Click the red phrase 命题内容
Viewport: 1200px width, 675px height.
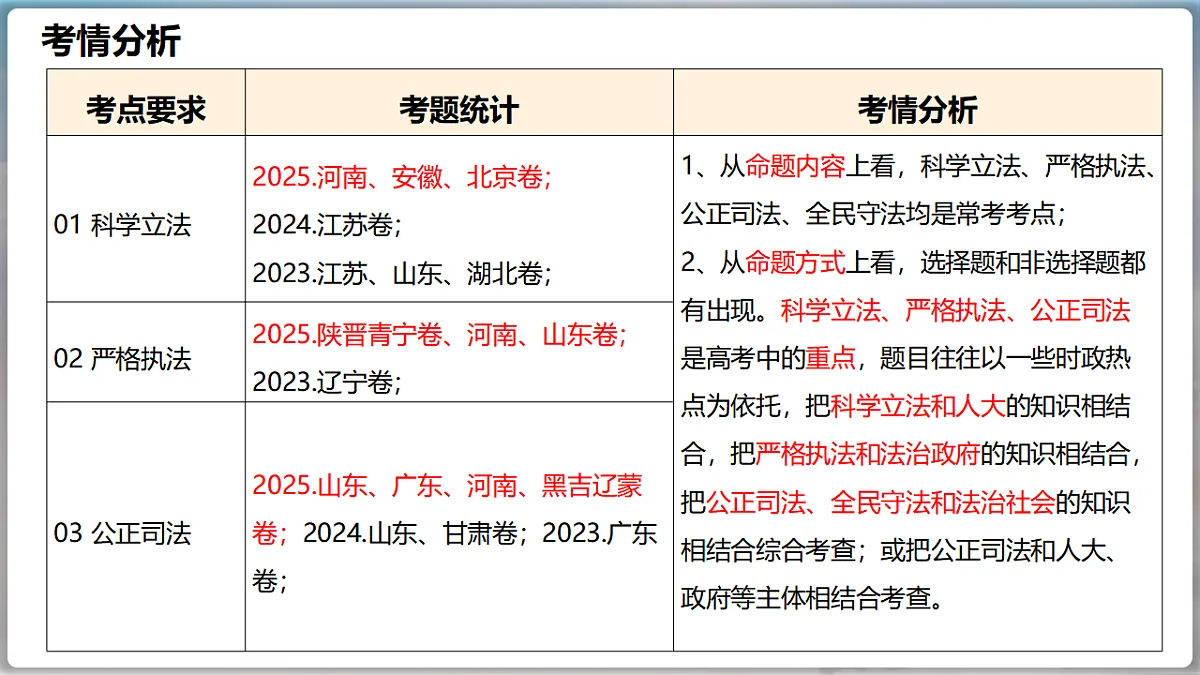point(796,166)
